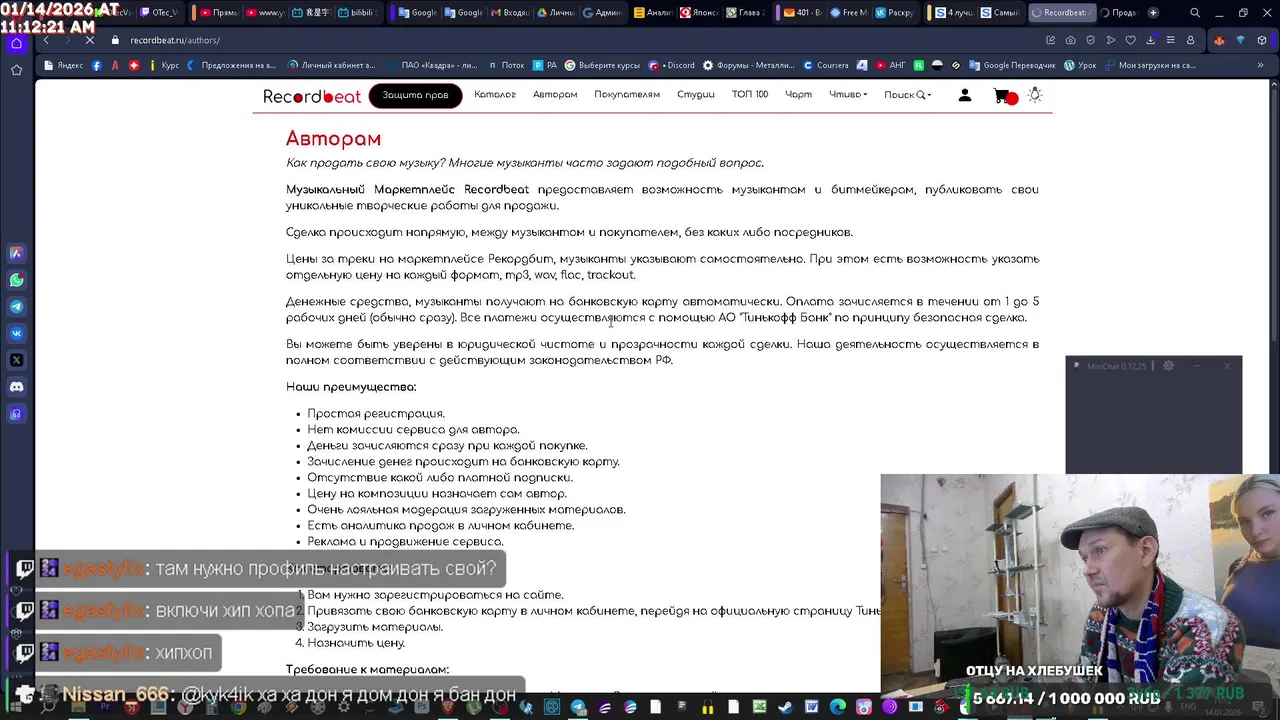This screenshot has width=1280, height=720.
Task: Open the tab search magnifier icon
Action: [1195, 13]
